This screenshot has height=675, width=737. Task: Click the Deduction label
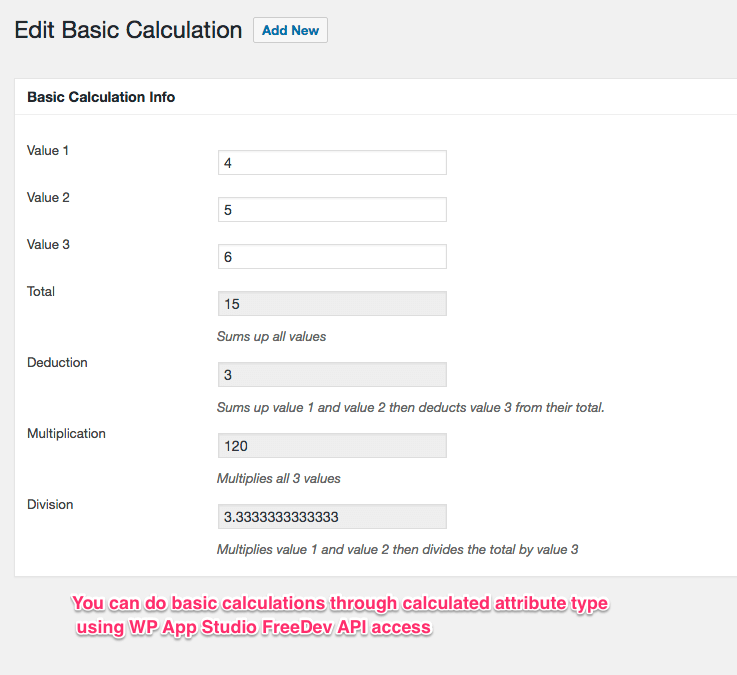(57, 362)
